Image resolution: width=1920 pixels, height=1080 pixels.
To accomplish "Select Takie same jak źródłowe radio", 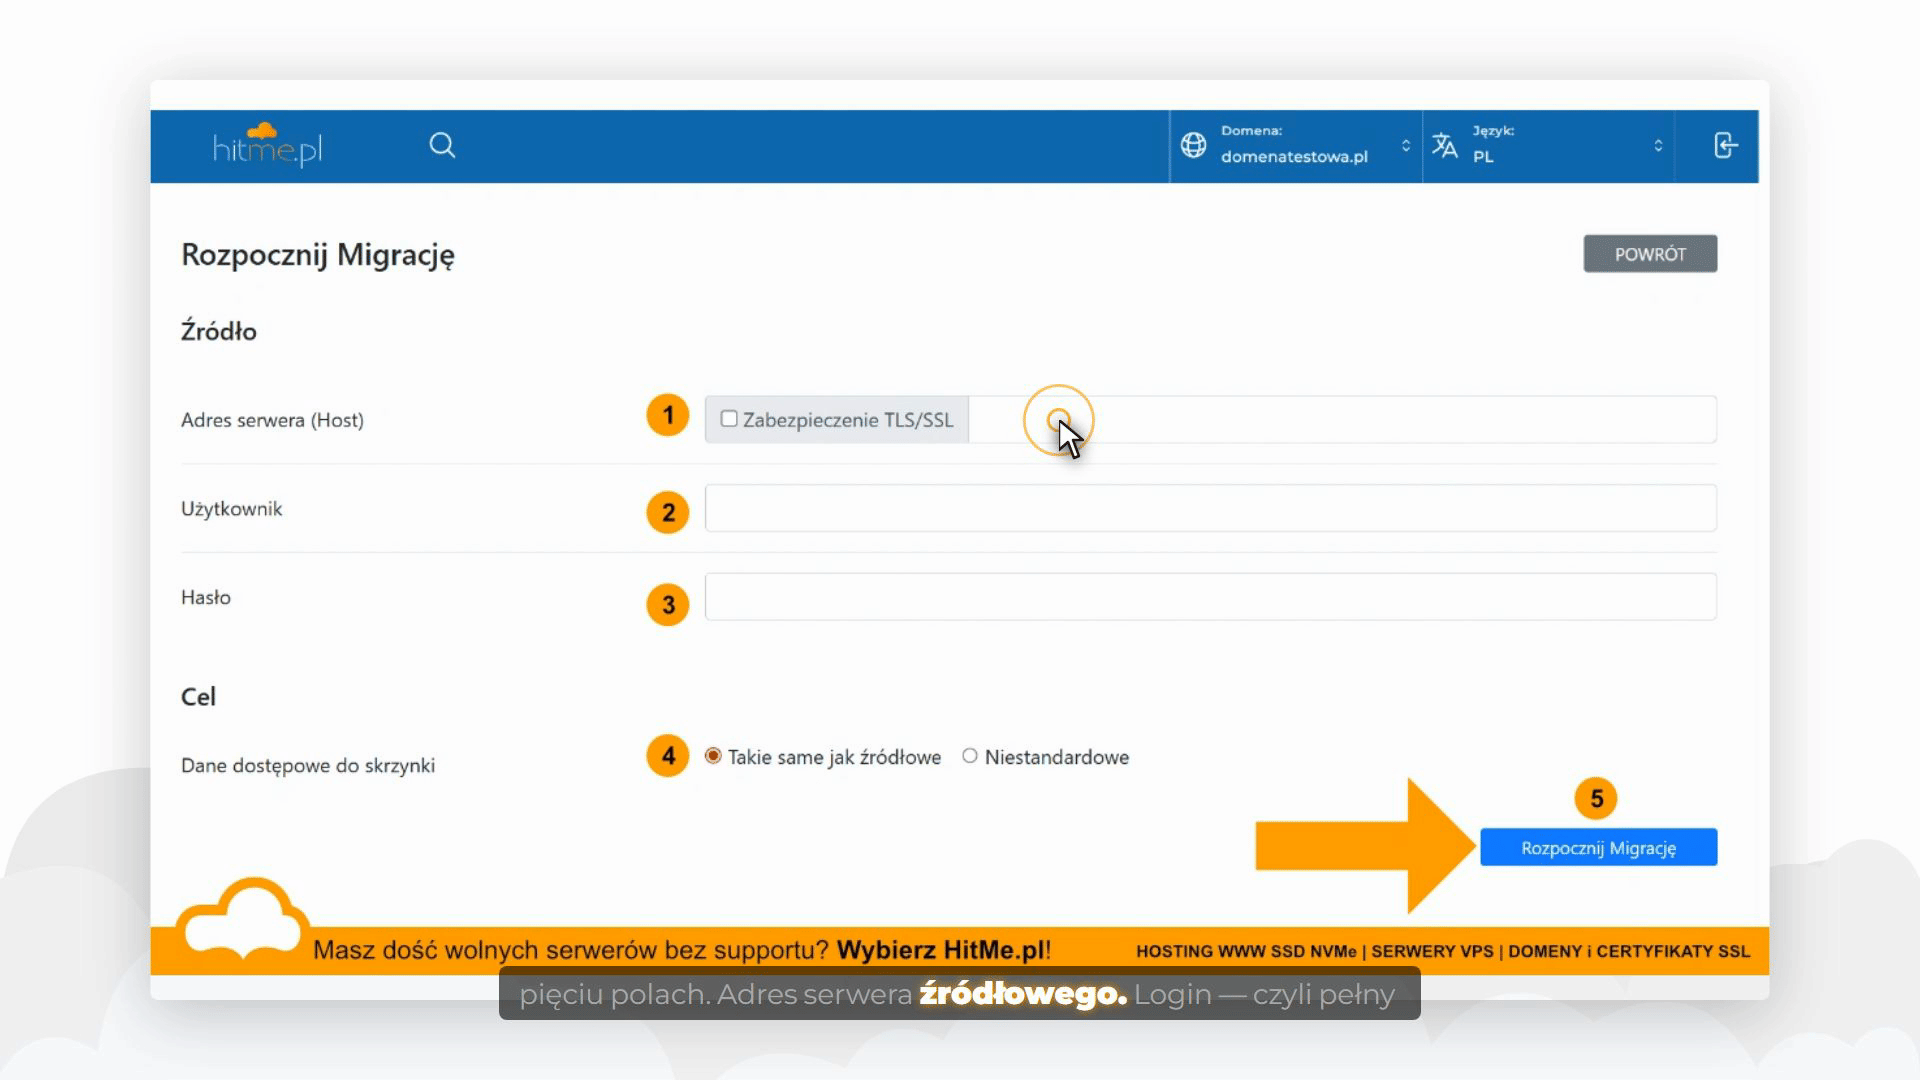I will (x=713, y=756).
